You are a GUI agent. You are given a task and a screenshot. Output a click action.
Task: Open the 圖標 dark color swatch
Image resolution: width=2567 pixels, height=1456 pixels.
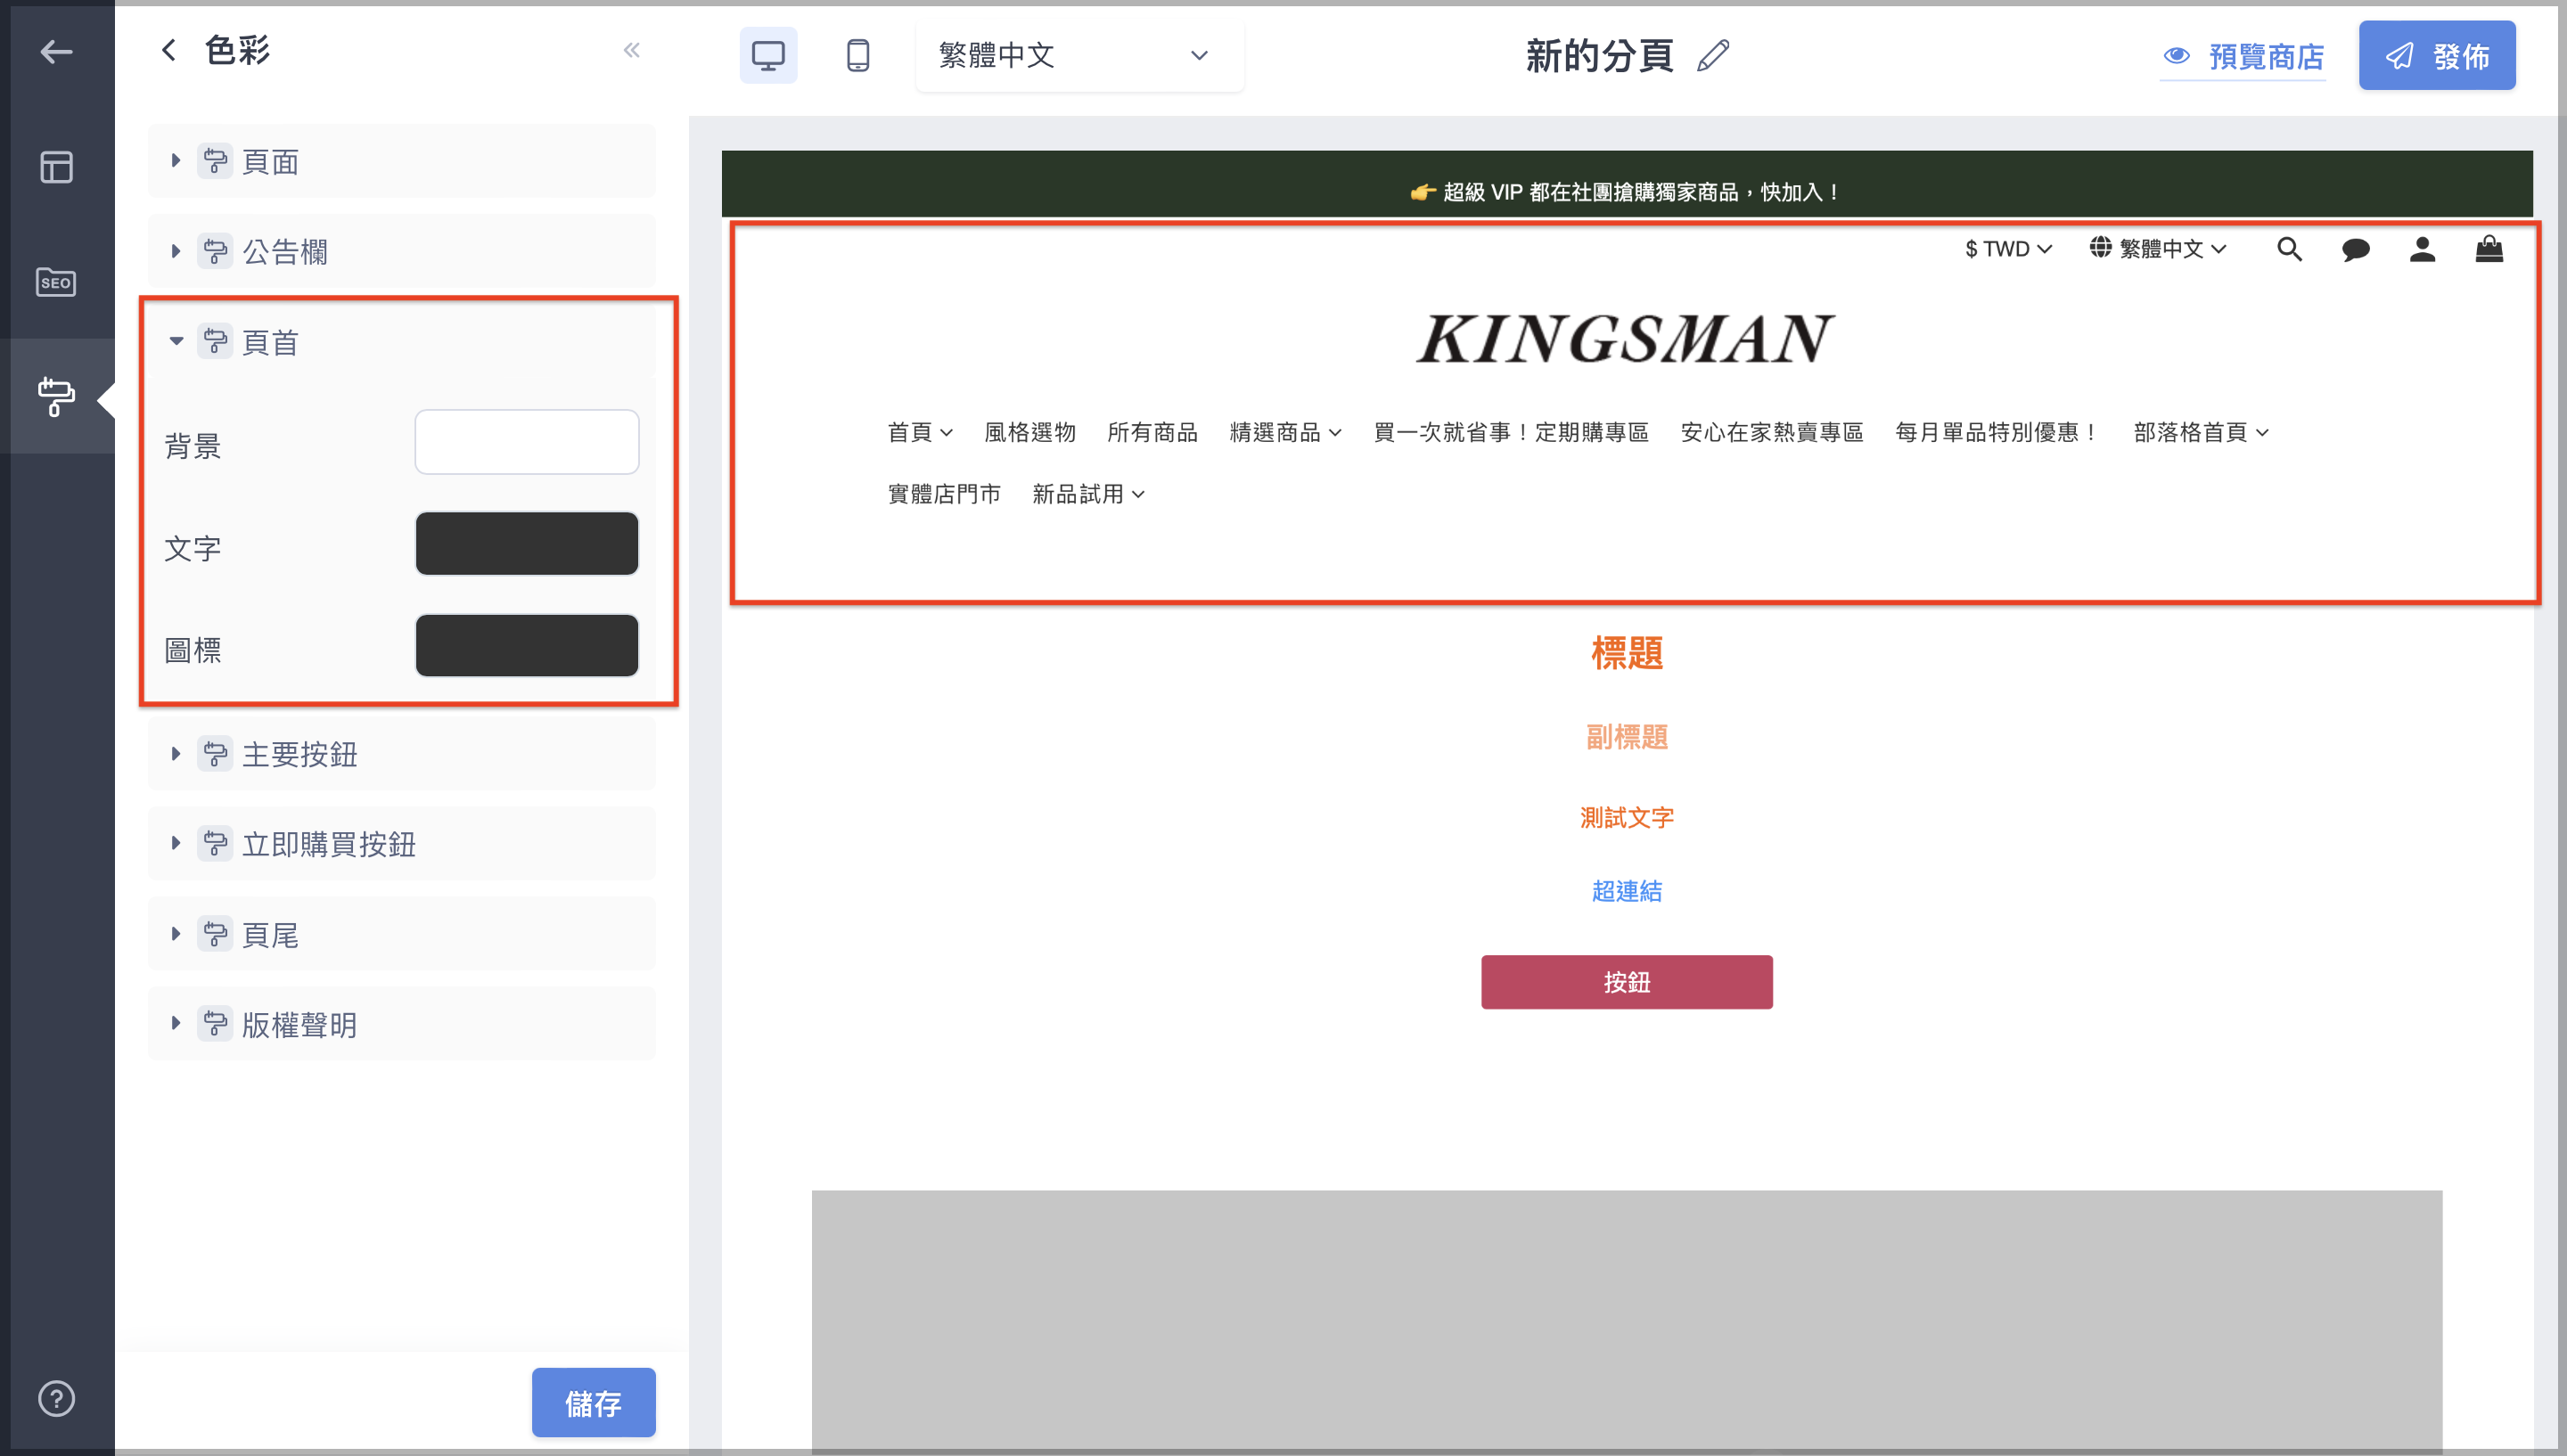[527, 646]
